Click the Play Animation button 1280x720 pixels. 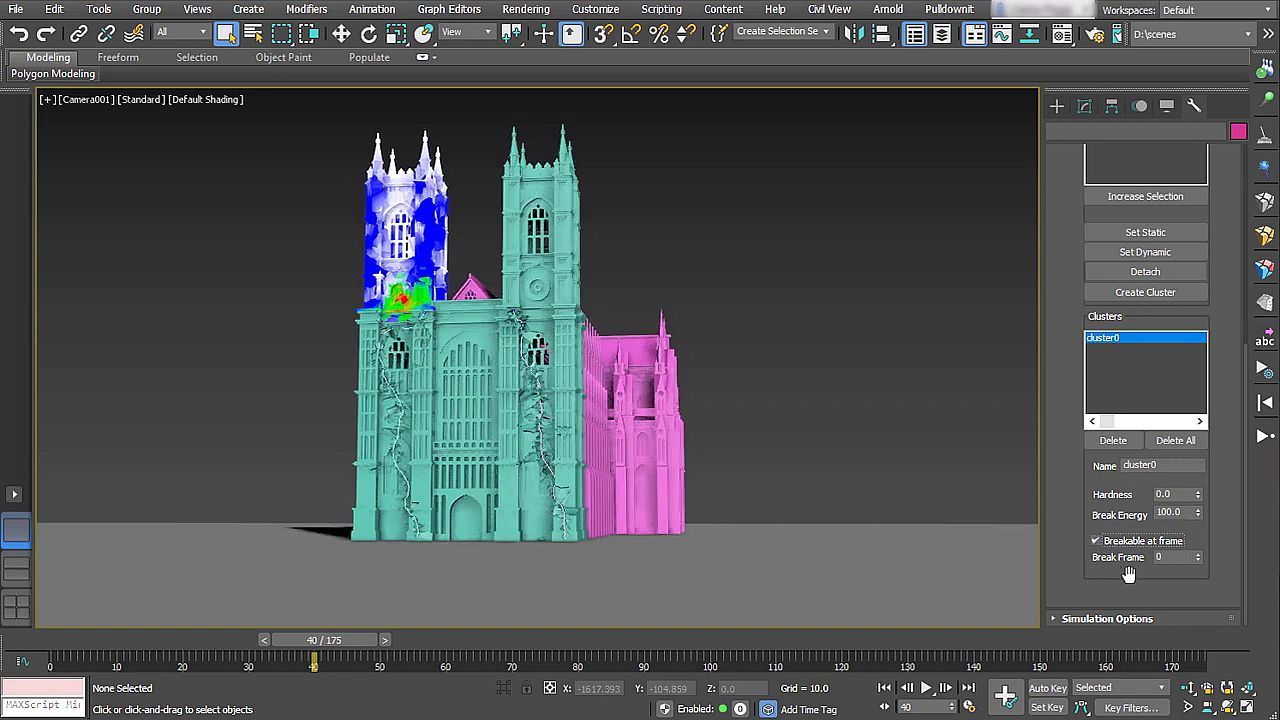point(925,688)
